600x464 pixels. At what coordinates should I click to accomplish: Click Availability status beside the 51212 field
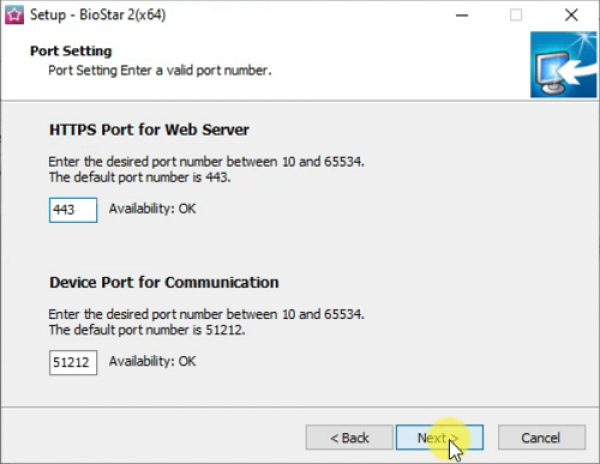pyautogui.click(x=152, y=361)
